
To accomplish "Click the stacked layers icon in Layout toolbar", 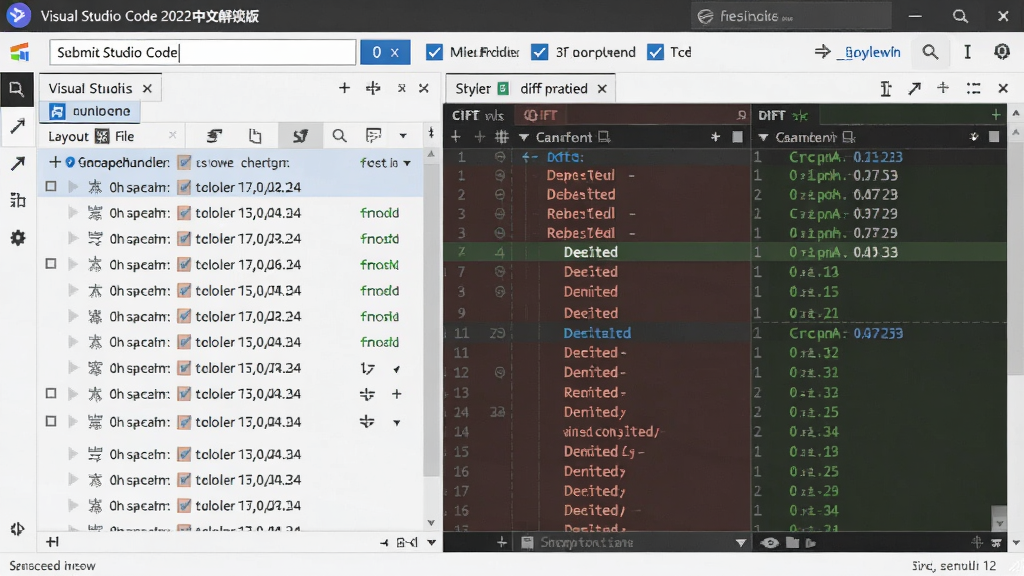I will [214, 136].
